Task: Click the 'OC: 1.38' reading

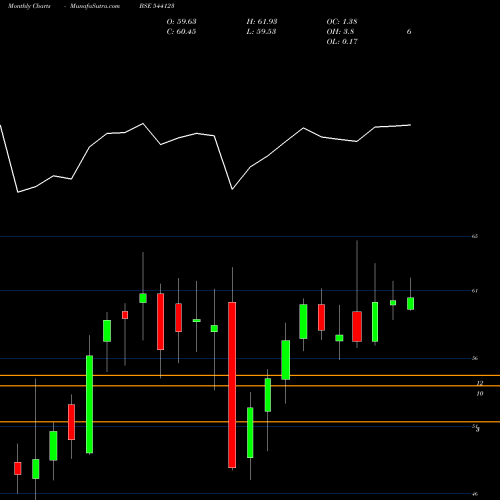Action: (342, 22)
